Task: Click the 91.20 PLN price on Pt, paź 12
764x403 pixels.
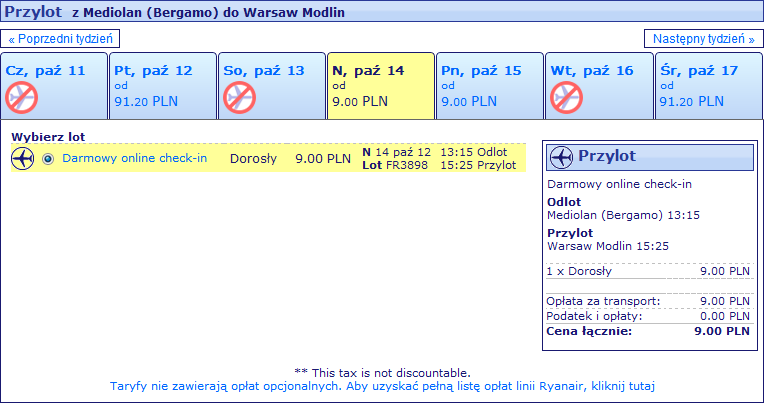Action: tap(146, 101)
